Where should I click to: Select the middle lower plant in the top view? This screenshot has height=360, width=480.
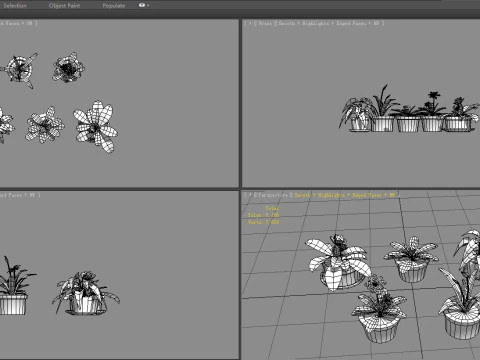pyautogui.click(x=45, y=125)
